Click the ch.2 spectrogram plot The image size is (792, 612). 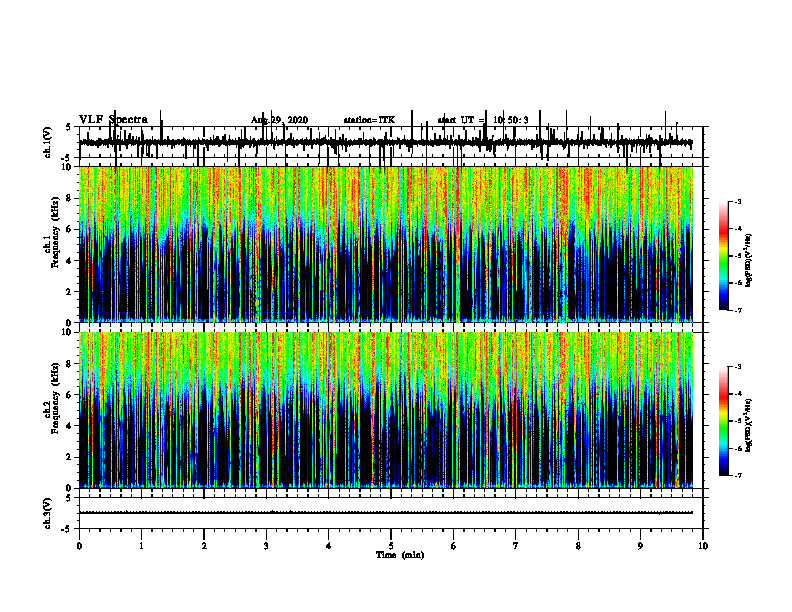(x=386, y=410)
